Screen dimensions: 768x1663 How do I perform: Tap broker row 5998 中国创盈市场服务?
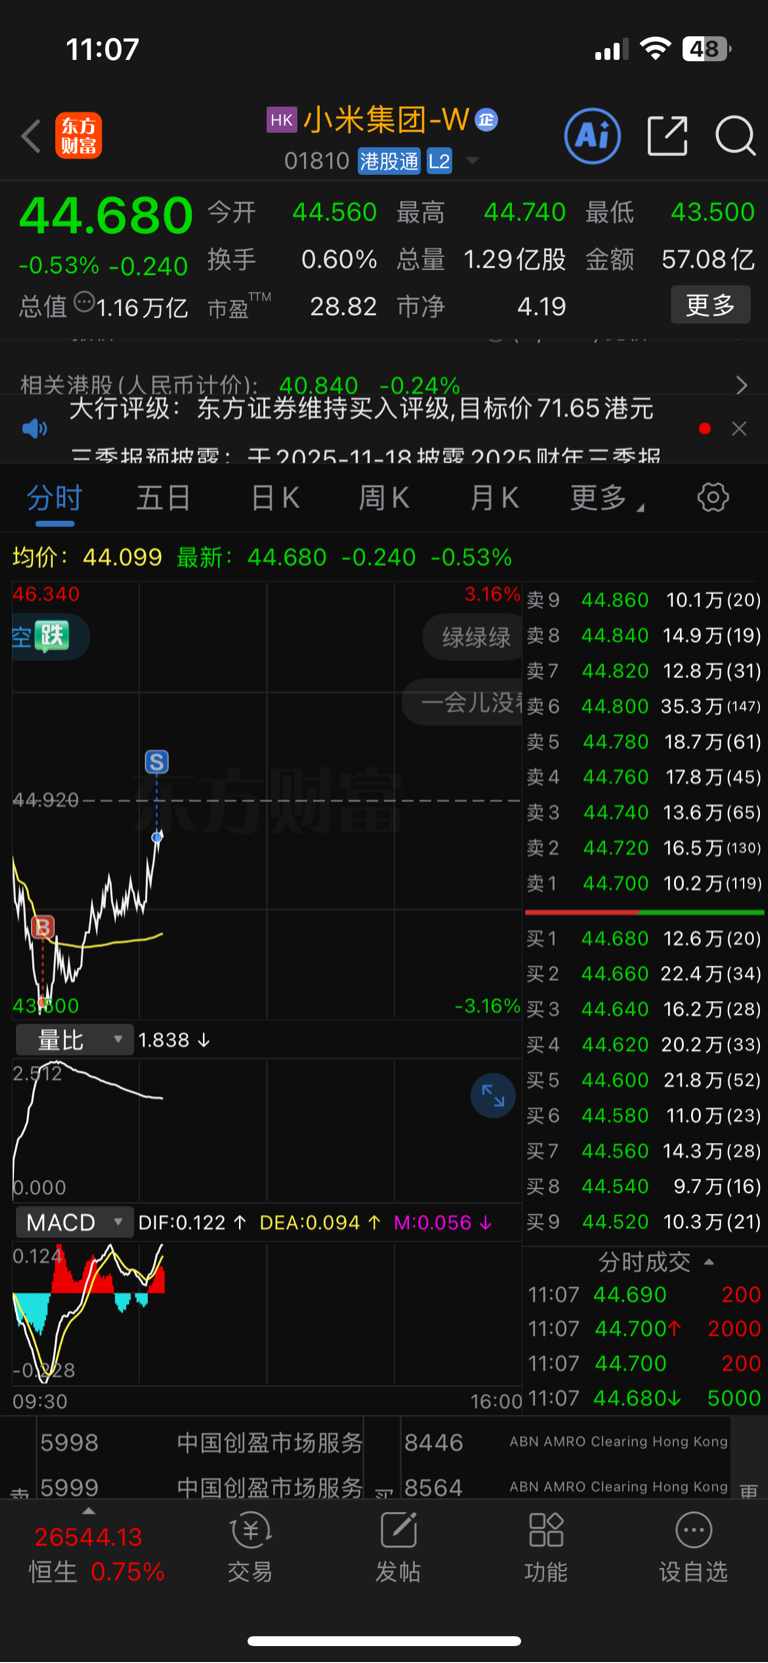click(201, 1443)
